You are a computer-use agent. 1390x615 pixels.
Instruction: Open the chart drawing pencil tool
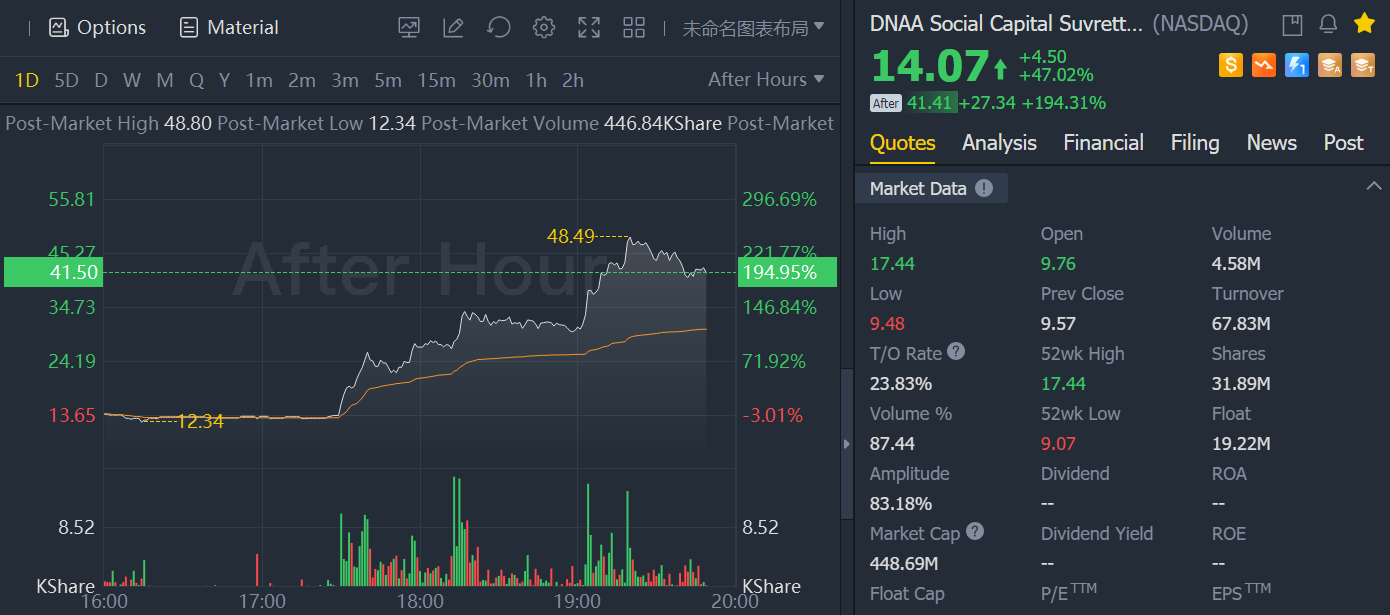453,28
